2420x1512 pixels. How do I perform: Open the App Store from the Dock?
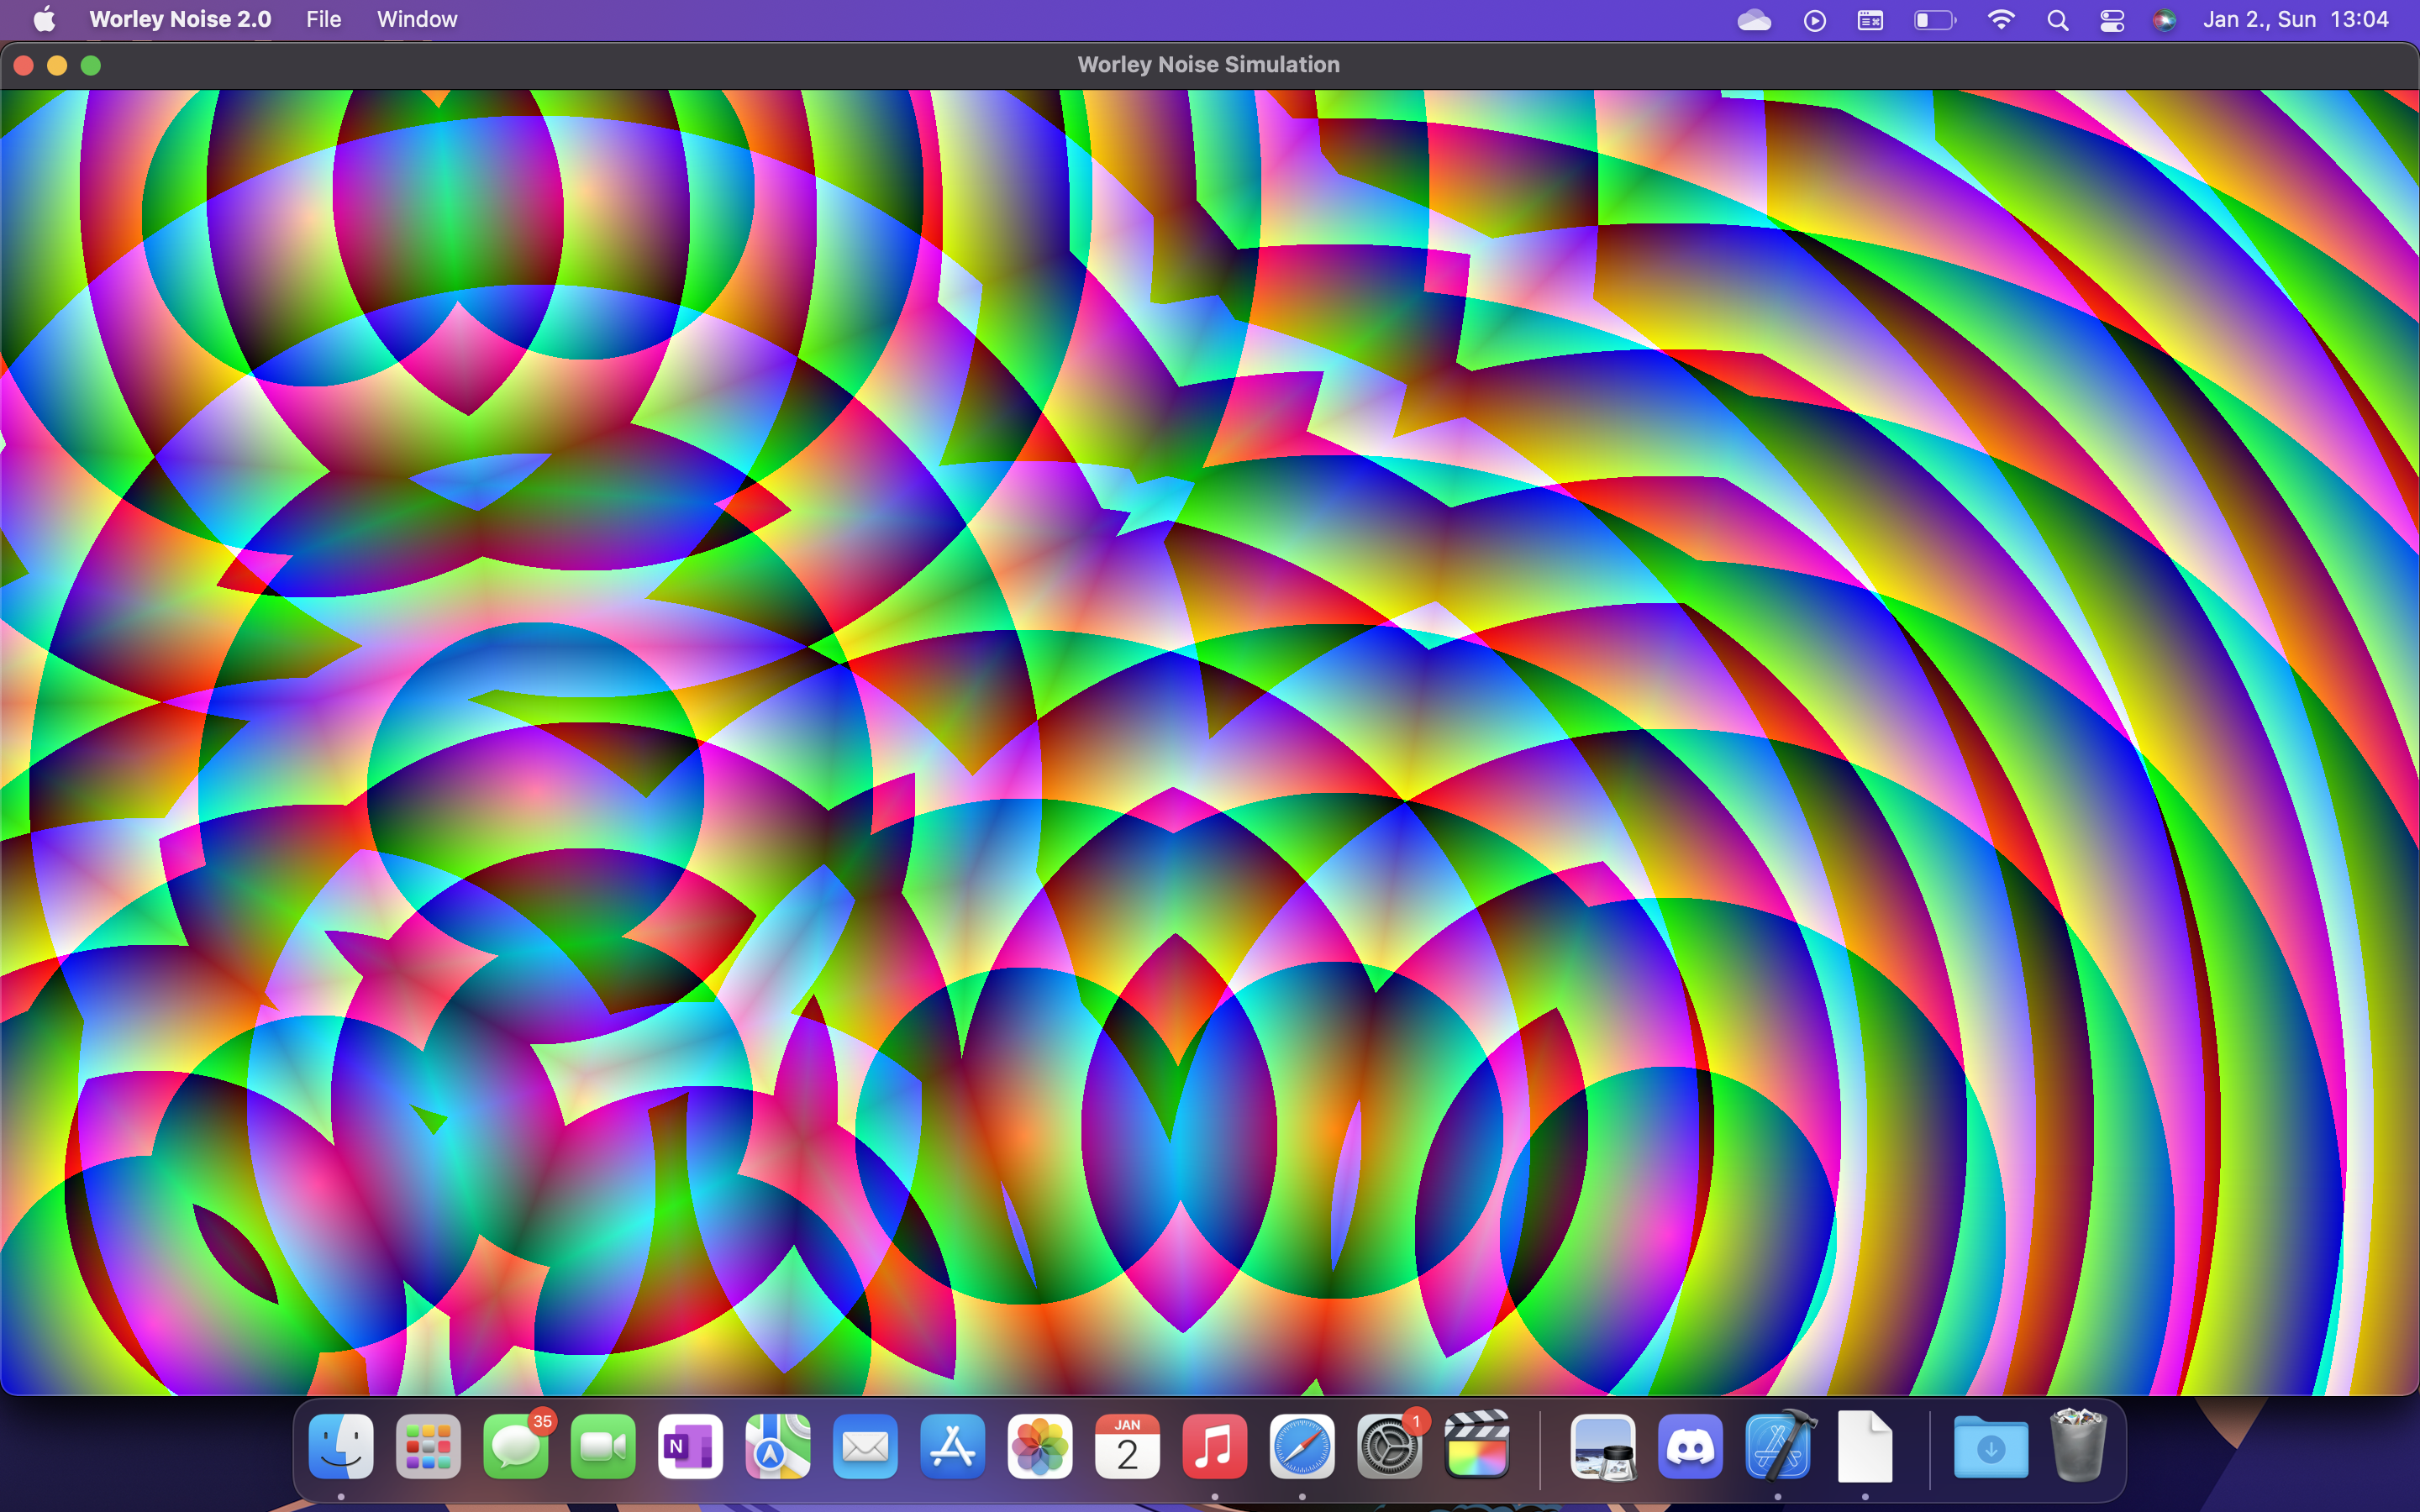click(953, 1446)
